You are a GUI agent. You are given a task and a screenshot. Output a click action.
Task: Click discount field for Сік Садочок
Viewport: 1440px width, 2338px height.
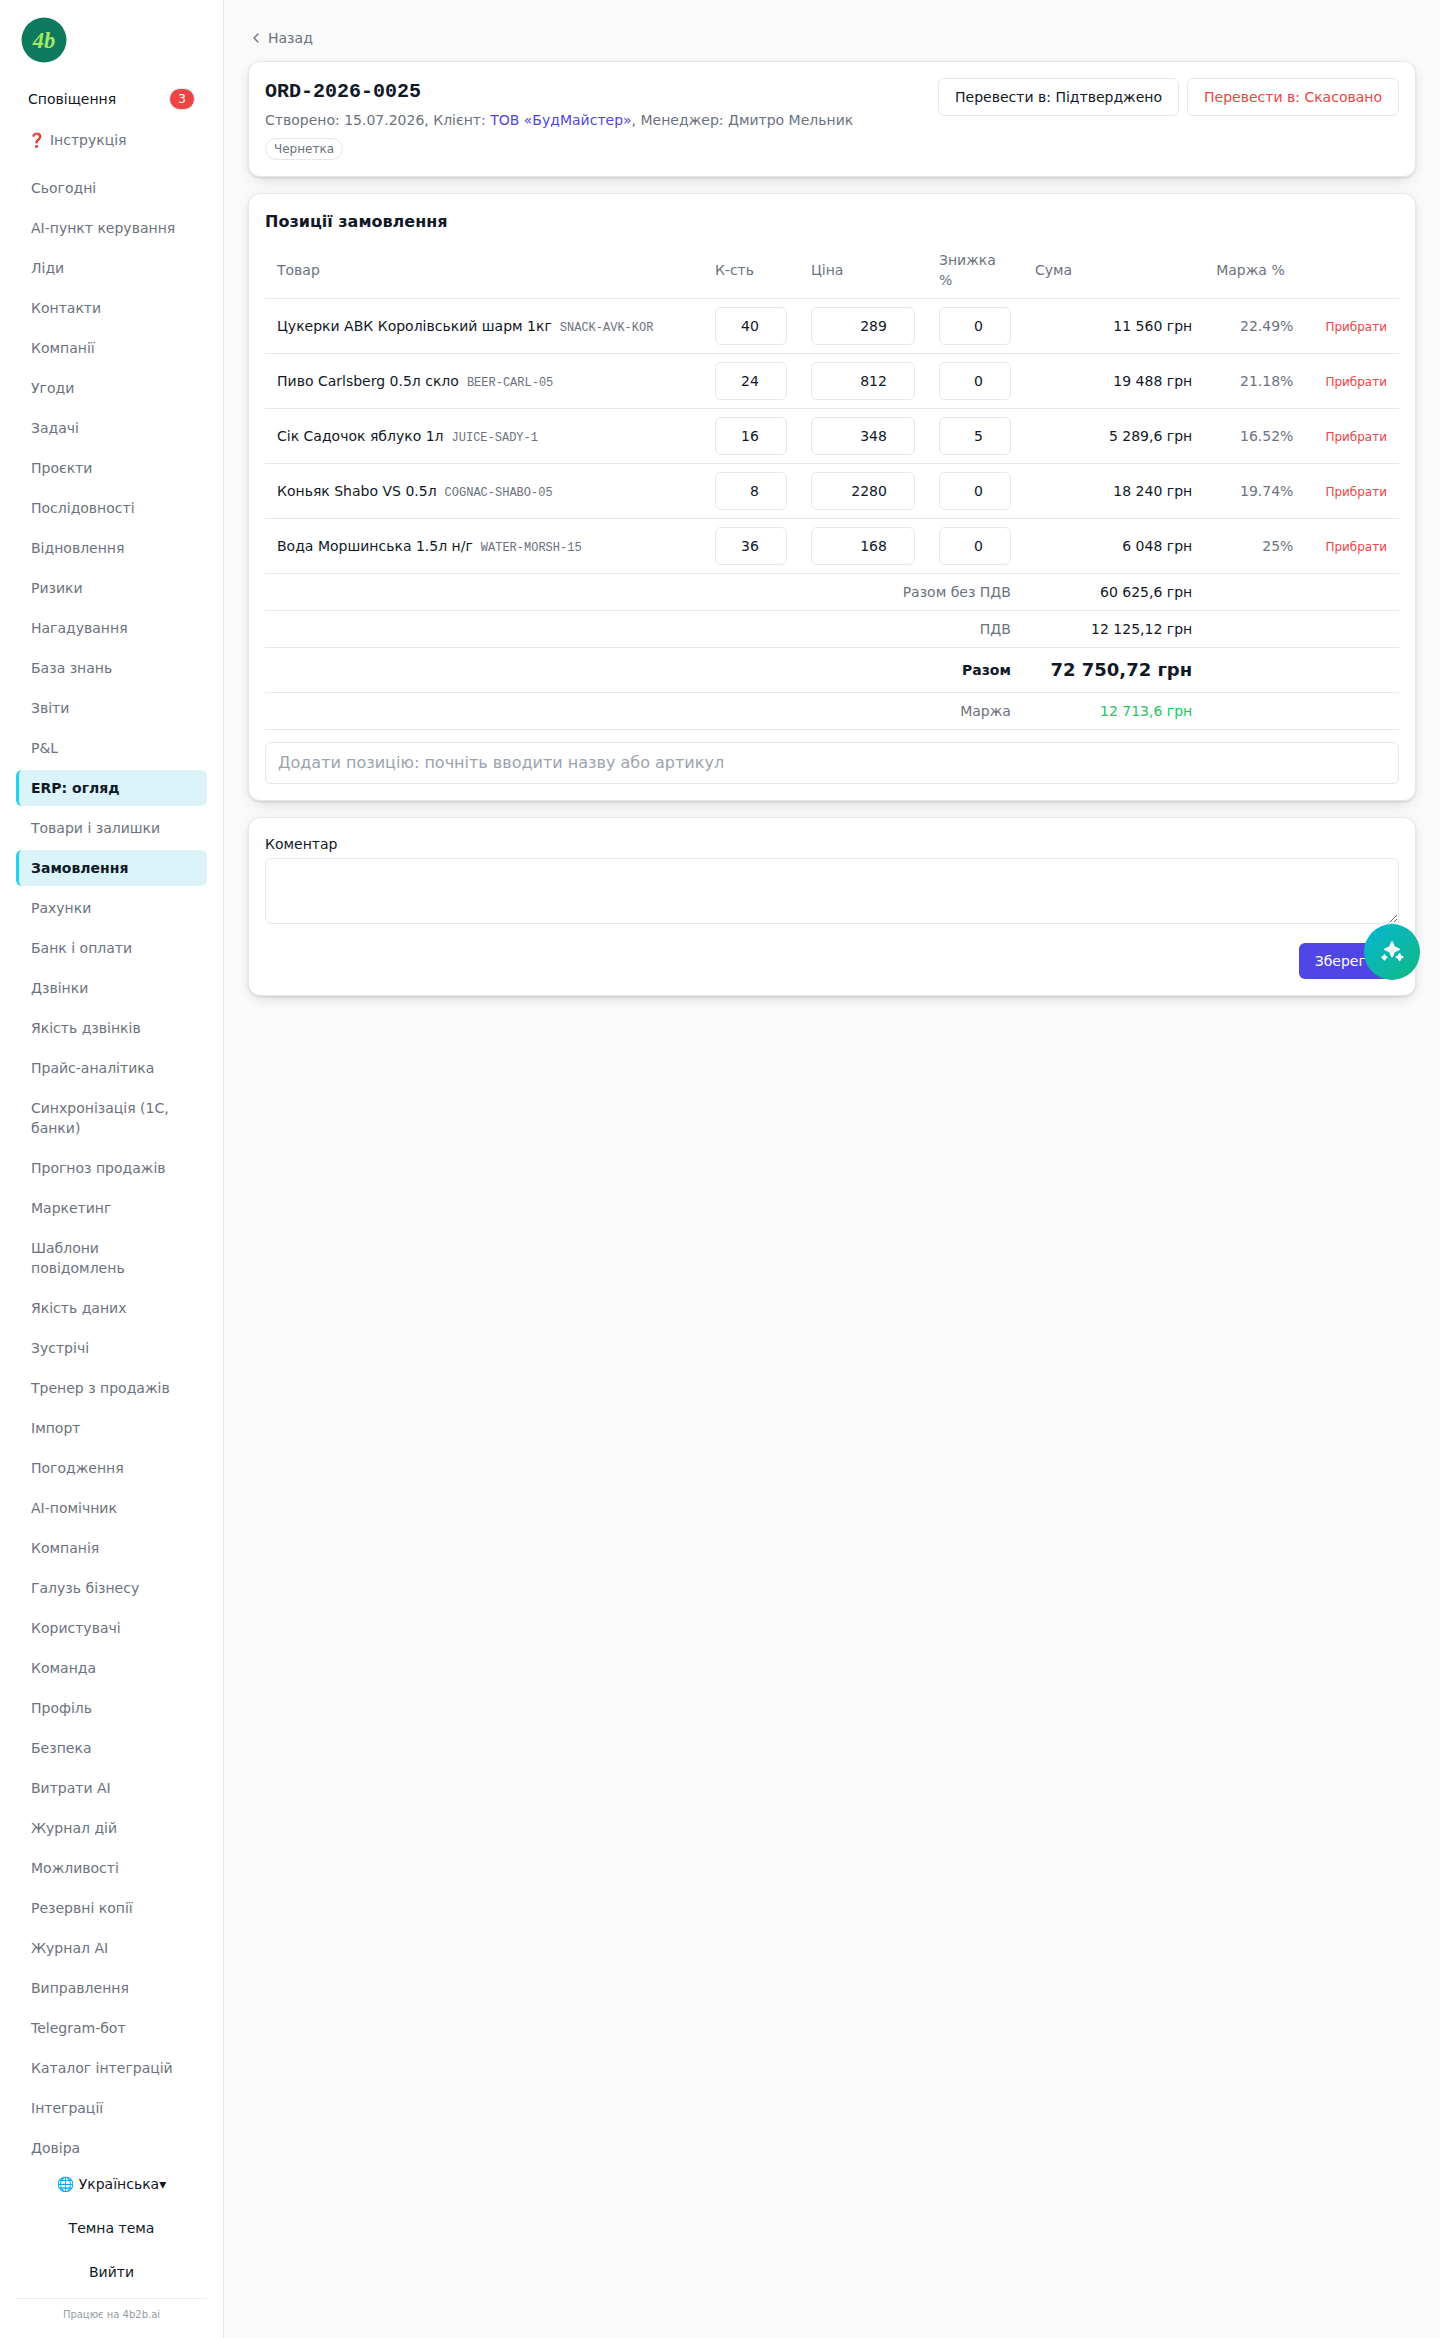point(974,436)
